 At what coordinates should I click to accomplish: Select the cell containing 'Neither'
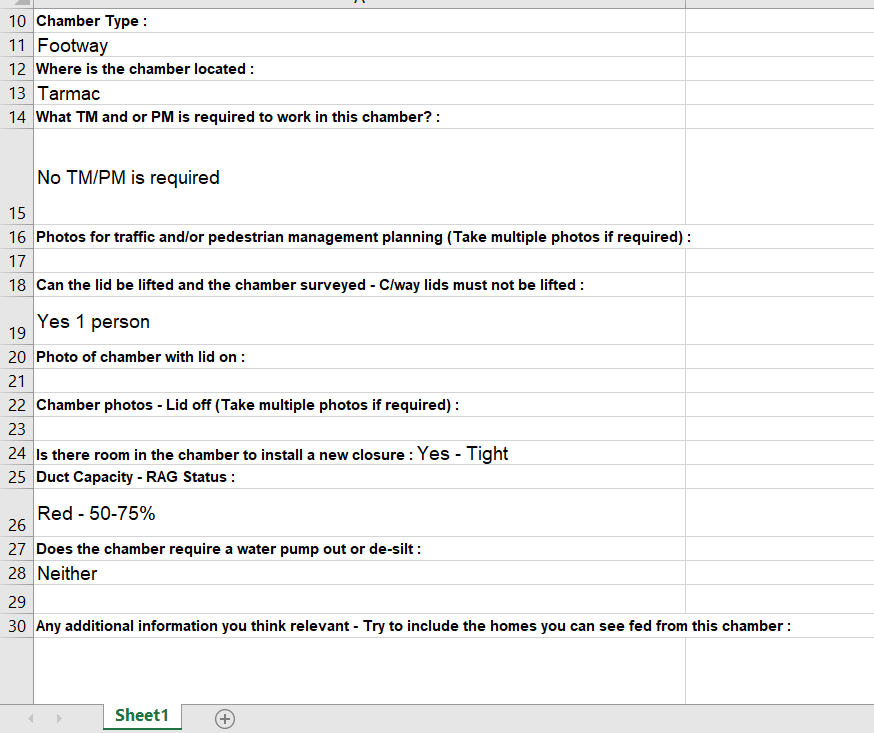pyautogui.click(x=360, y=573)
